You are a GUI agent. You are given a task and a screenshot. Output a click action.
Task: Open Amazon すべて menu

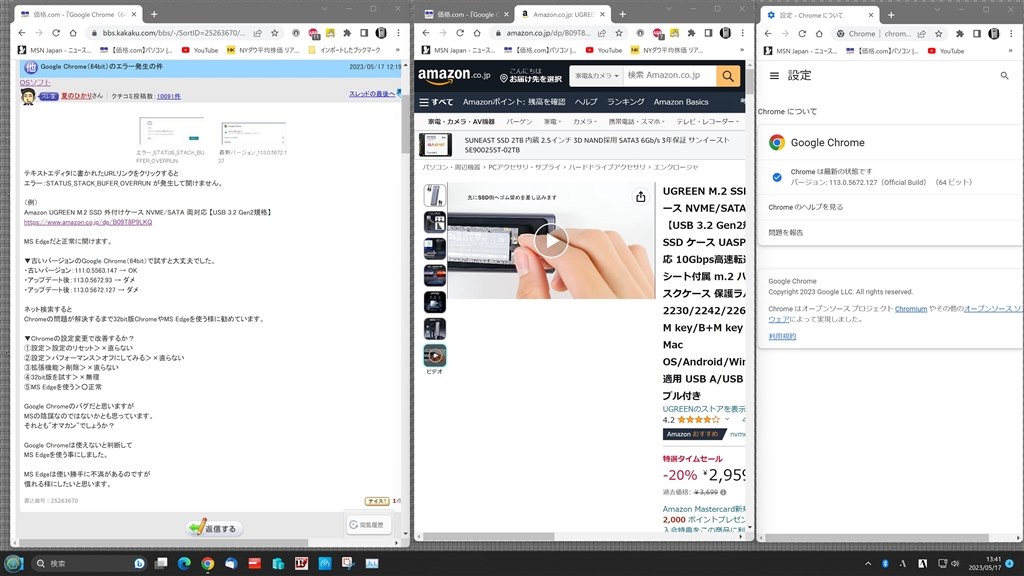tap(436, 102)
